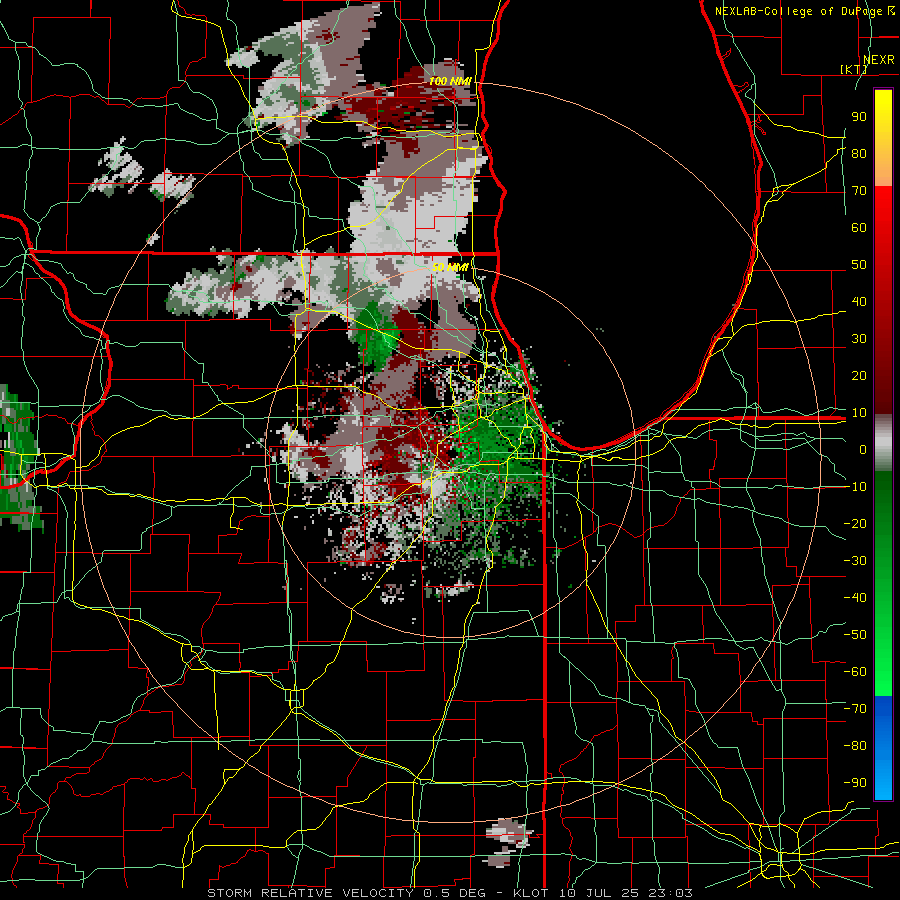The height and width of the screenshot is (900, 900).
Task: Click the -40 label on the velocity scale
Action: click(x=855, y=598)
